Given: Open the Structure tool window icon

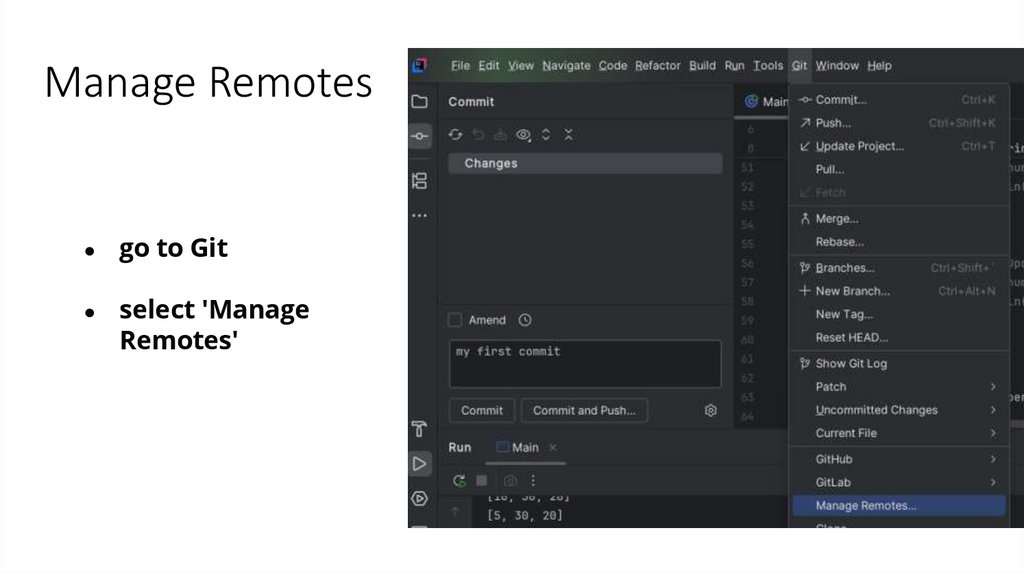Looking at the screenshot, I should click(419, 181).
